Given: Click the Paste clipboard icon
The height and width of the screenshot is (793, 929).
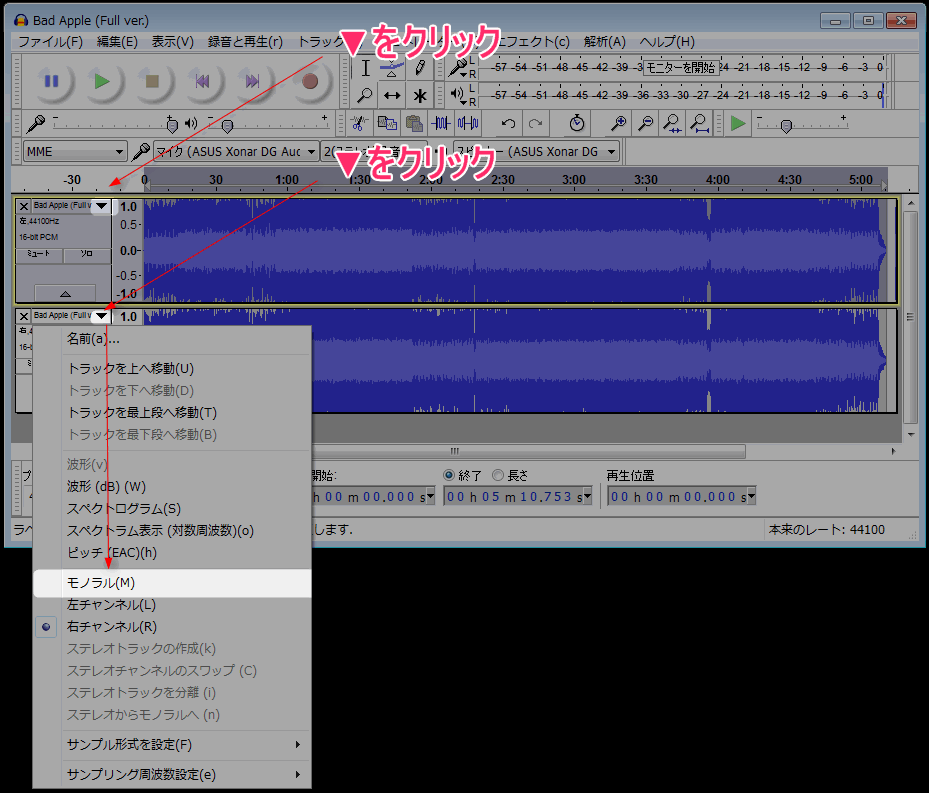Looking at the screenshot, I should coord(414,123).
